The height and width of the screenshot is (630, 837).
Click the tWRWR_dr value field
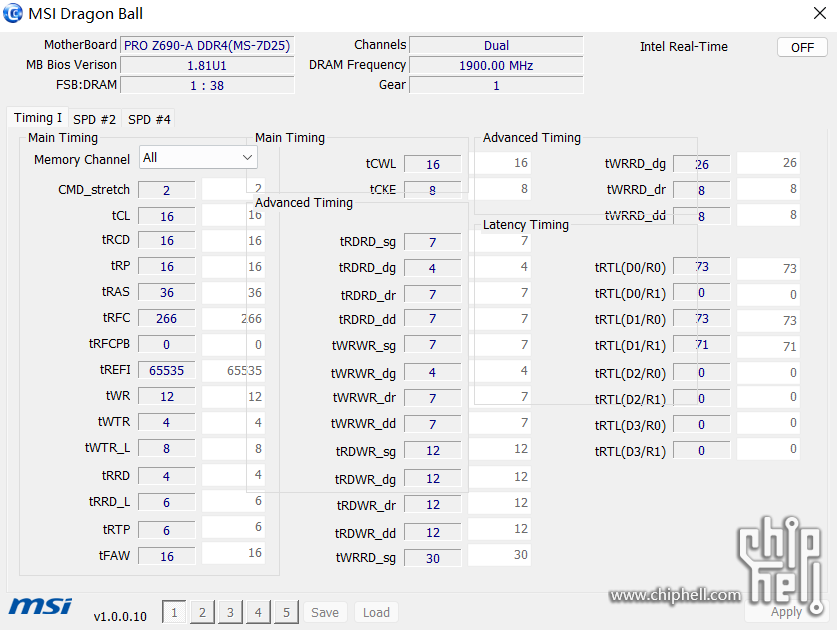click(x=432, y=398)
